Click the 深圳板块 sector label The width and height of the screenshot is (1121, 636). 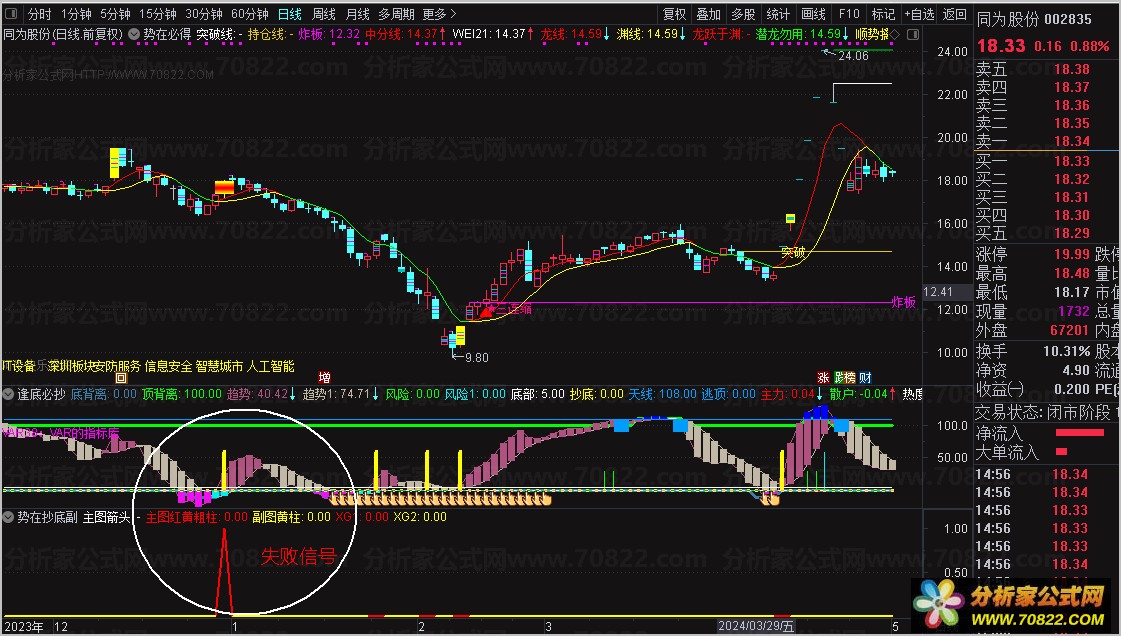[73, 366]
